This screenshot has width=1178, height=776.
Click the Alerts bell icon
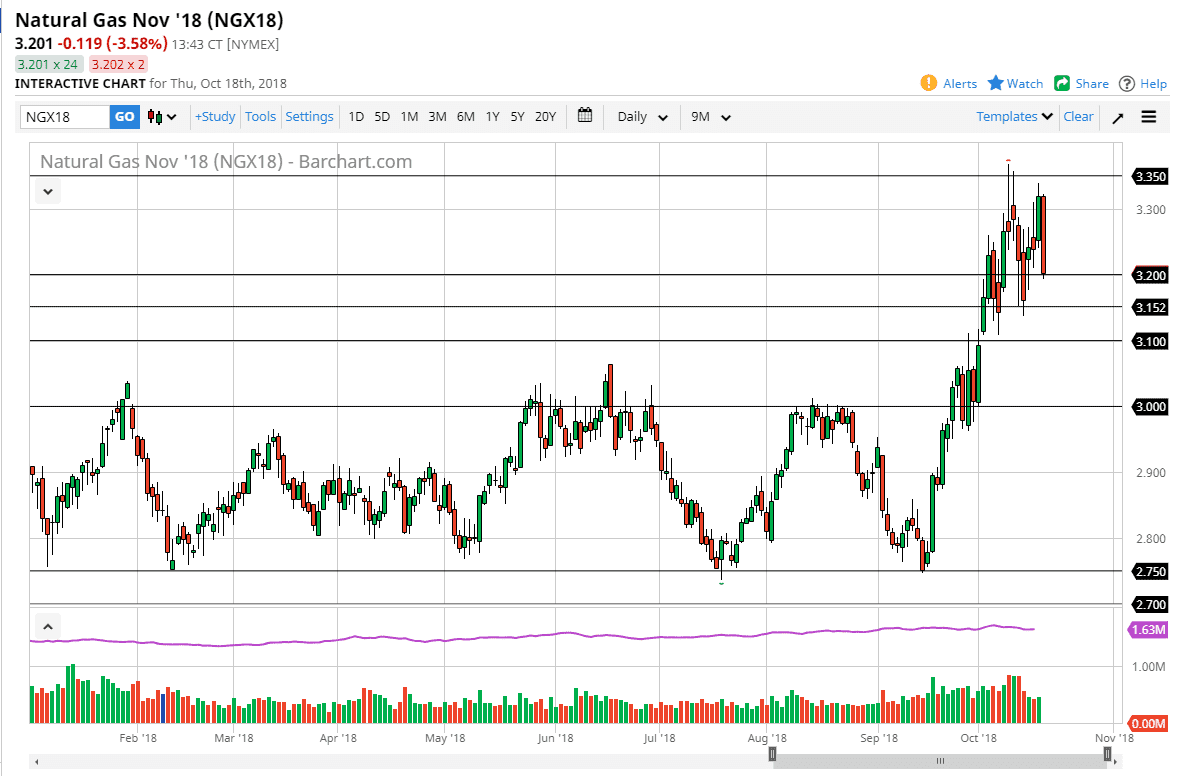coord(928,83)
